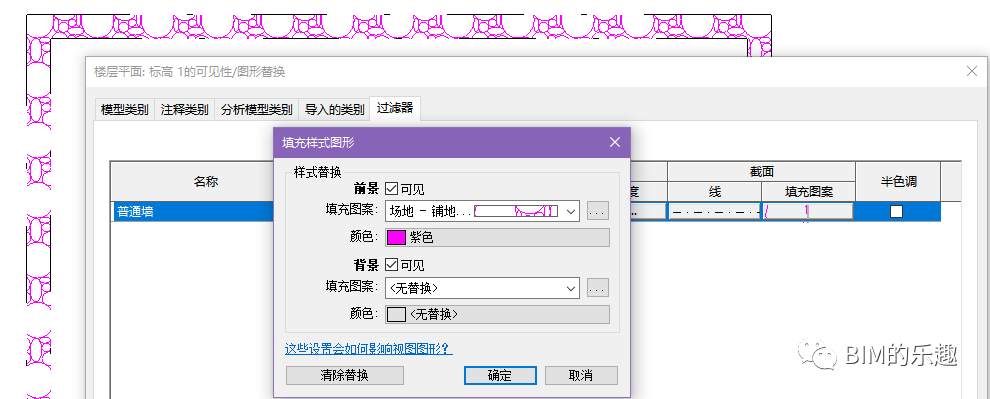
Task: Open the 分析模型类别 tab
Action: pyautogui.click(x=256, y=110)
